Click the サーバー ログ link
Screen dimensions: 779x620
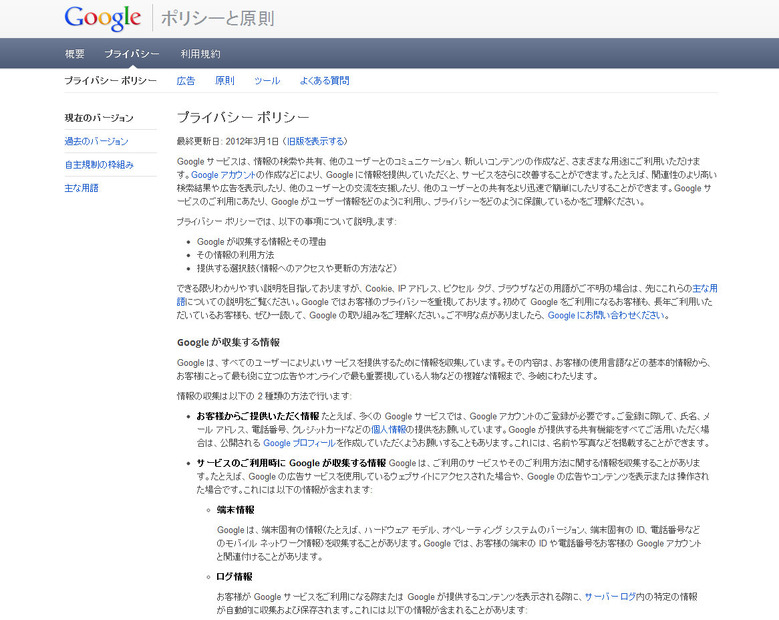pos(610,596)
